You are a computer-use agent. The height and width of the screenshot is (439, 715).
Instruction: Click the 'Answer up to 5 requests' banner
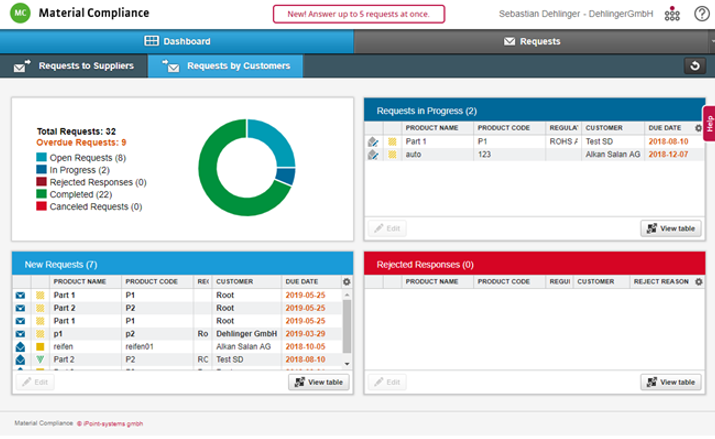tap(359, 14)
